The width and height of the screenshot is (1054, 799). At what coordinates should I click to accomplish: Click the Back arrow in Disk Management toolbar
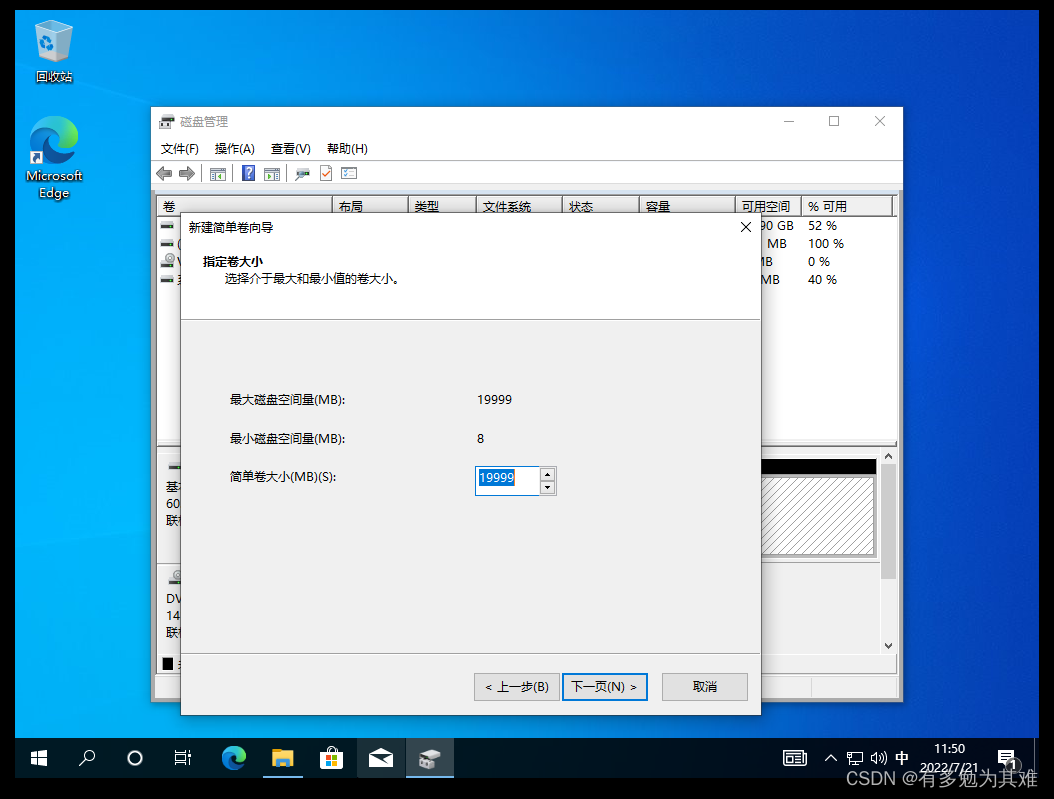[x=164, y=173]
